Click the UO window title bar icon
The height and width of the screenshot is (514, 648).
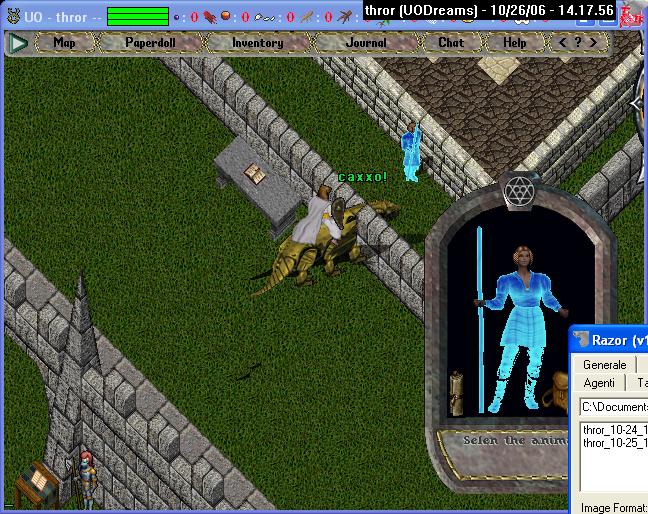[14, 17]
